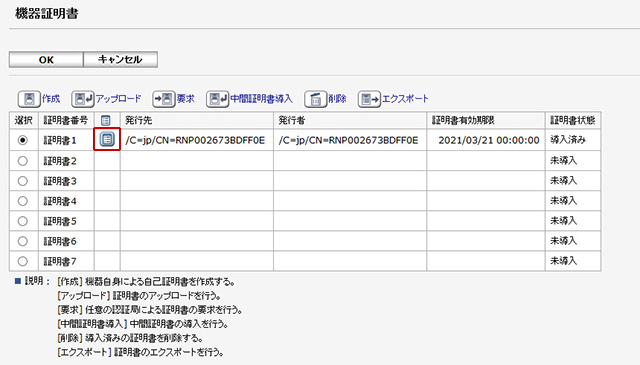
Task: Click the 証明書1 label
Action: (60, 140)
